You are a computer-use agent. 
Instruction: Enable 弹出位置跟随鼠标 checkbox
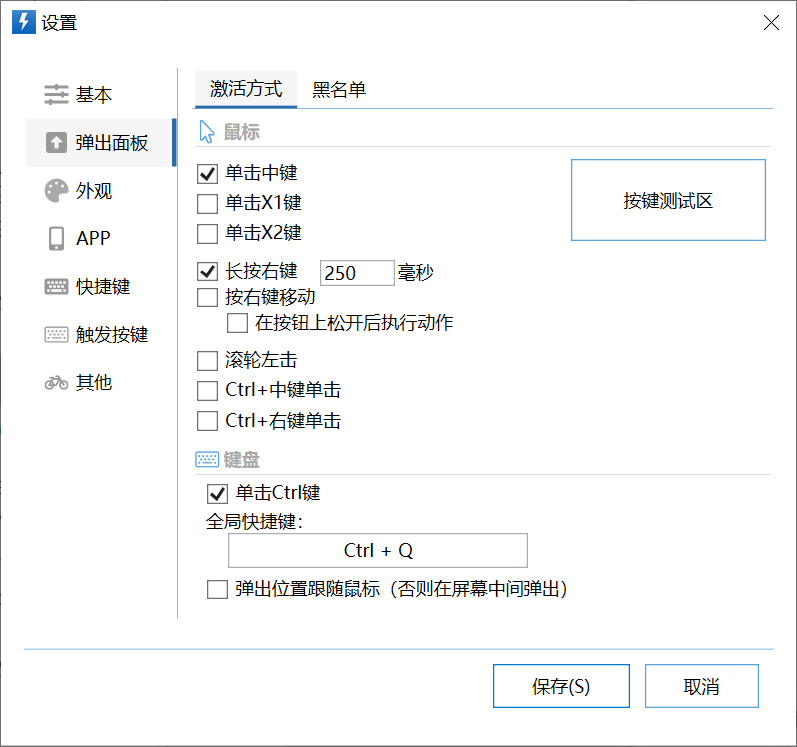(x=217, y=590)
